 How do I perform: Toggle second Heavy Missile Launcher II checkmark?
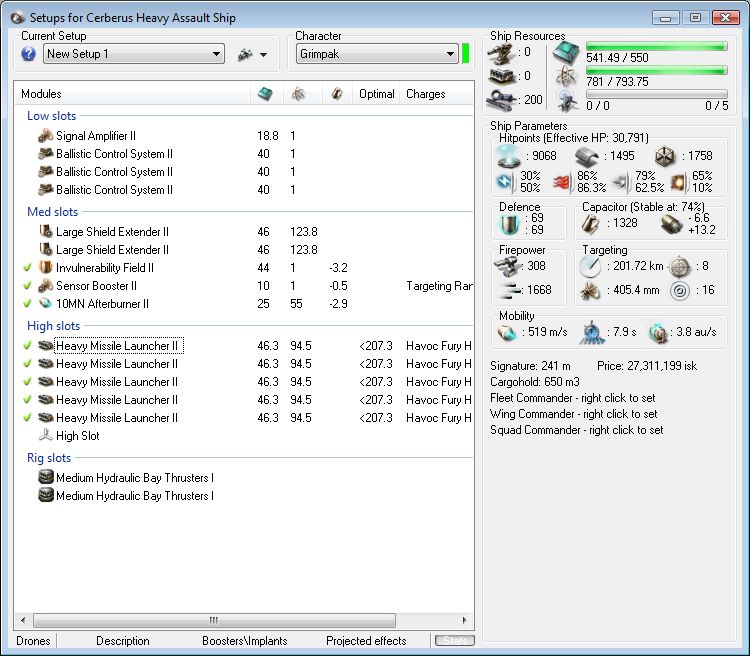27,364
